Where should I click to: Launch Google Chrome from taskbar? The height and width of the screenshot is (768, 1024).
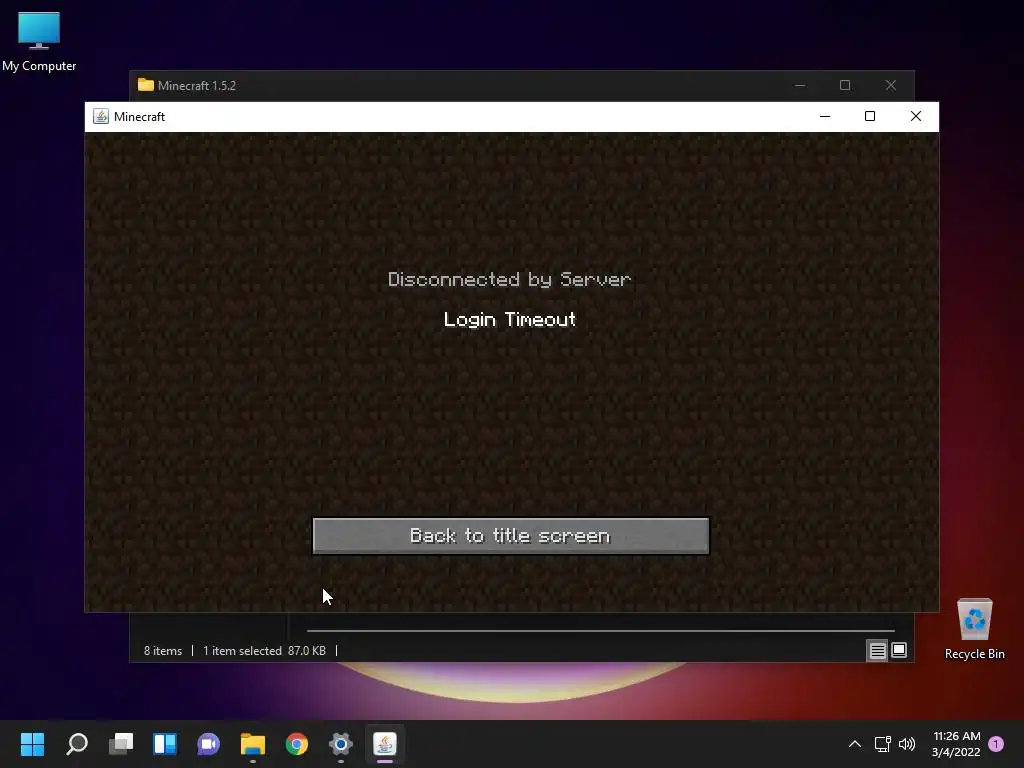point(296,744)
